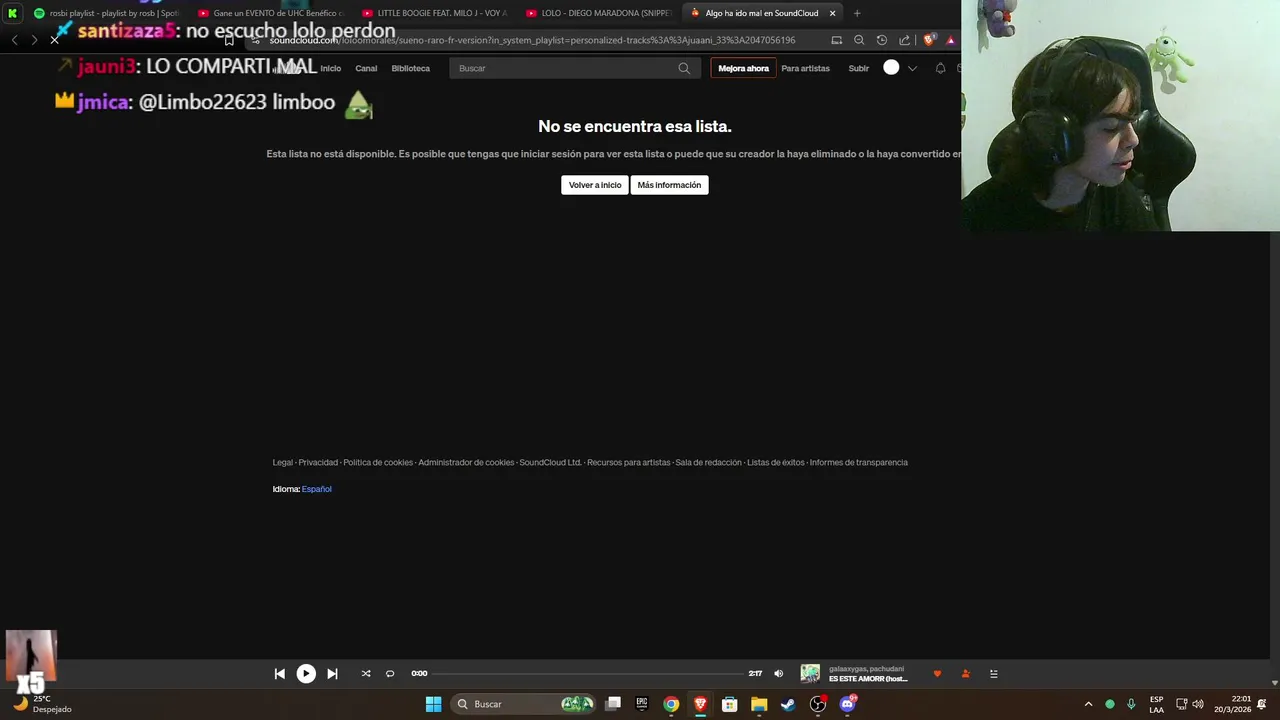Open the pinned Kick tab
This screenshot has height=720, width=1280.
(x=13, y=13)
